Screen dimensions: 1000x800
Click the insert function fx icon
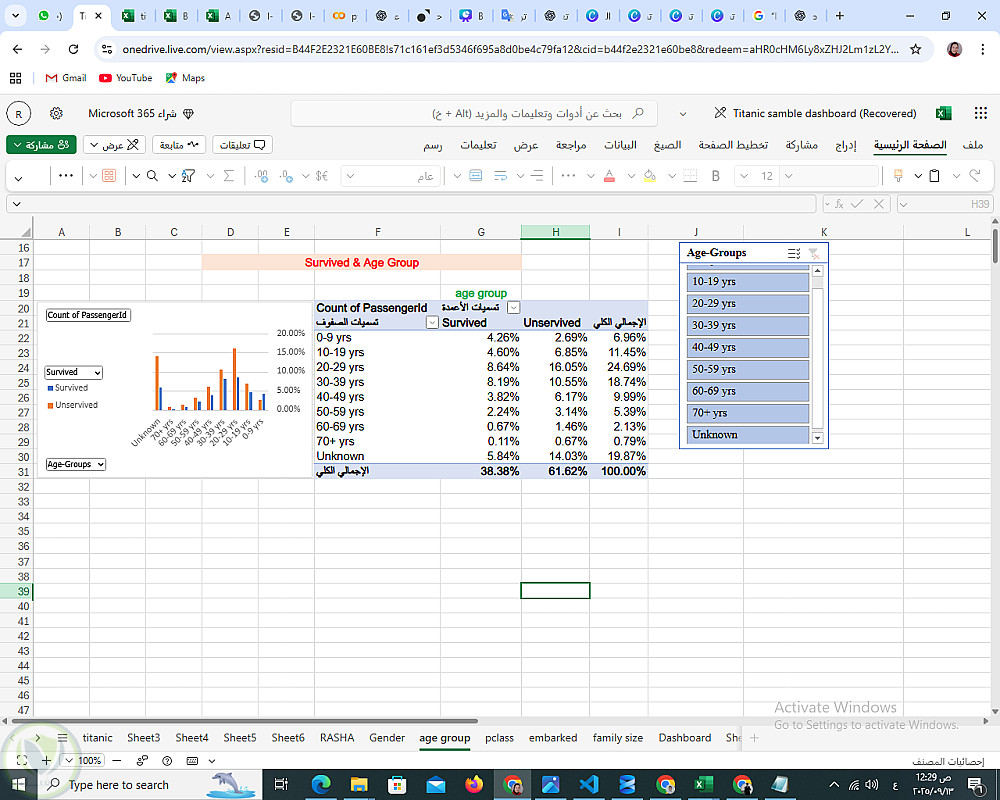click(x=839, y=204)
